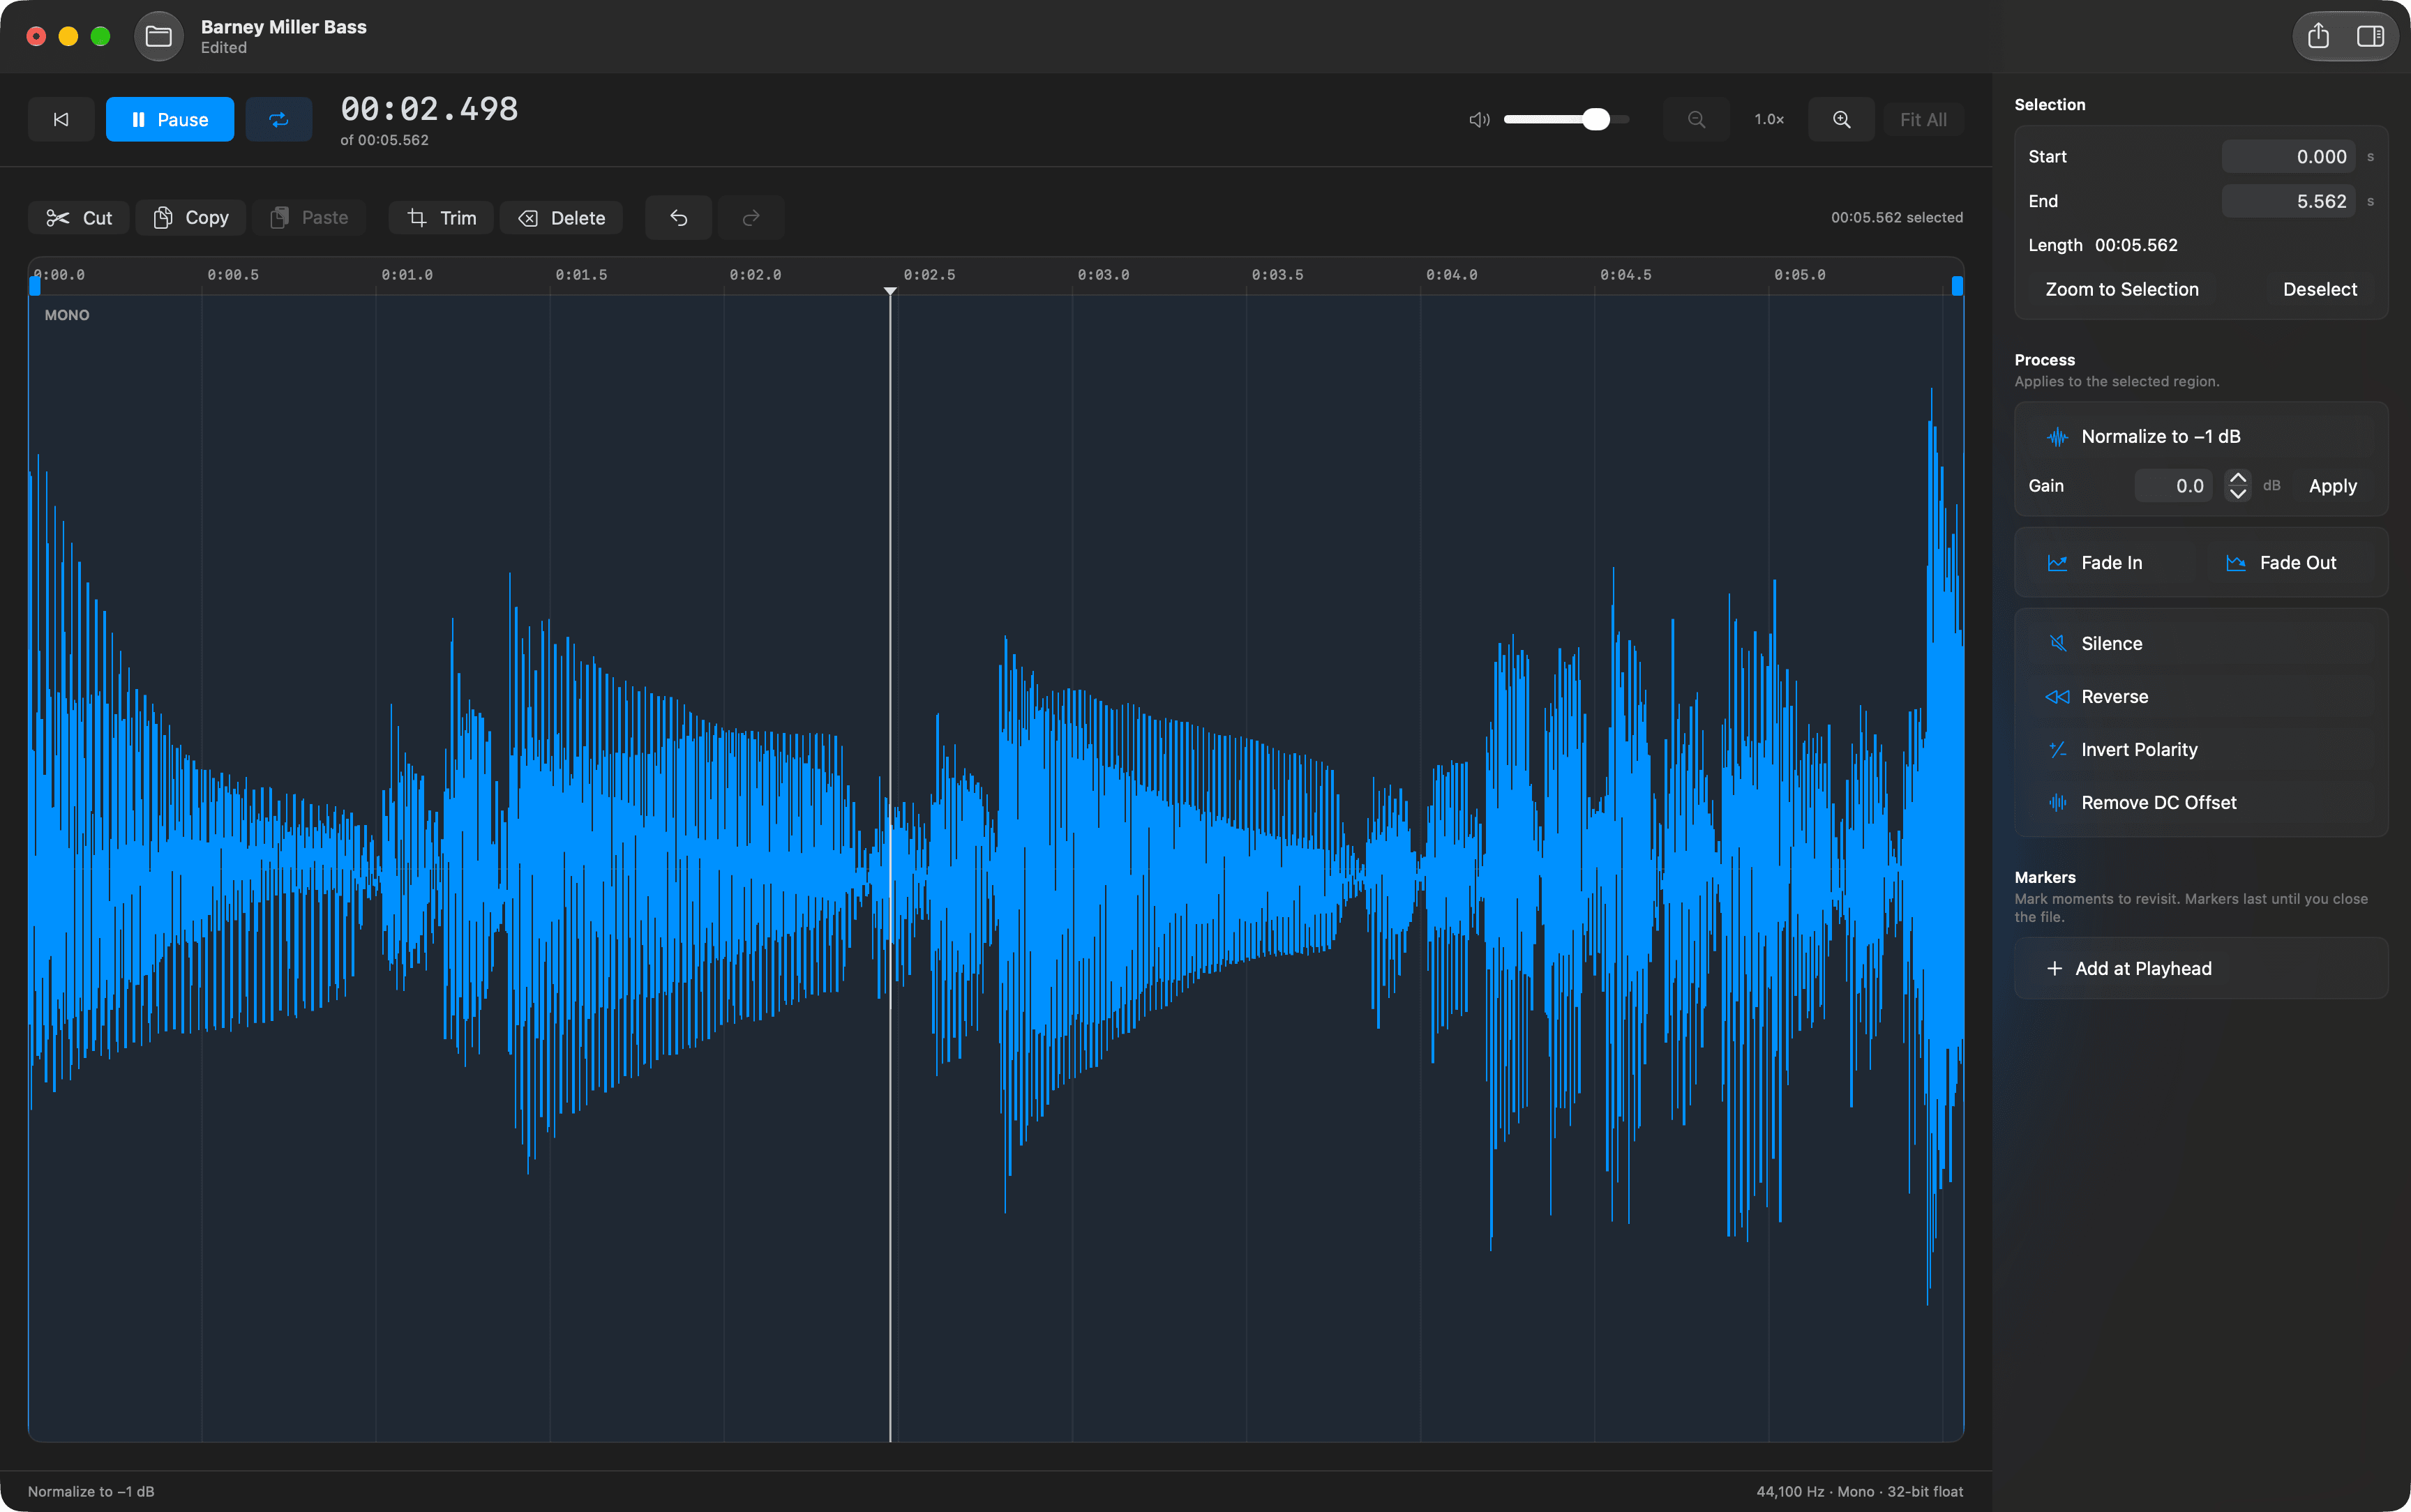The height and width of the screenshot is (1512, 2411).
Task: Click the Gain stepper arrows
Action: pos(2238,486)
